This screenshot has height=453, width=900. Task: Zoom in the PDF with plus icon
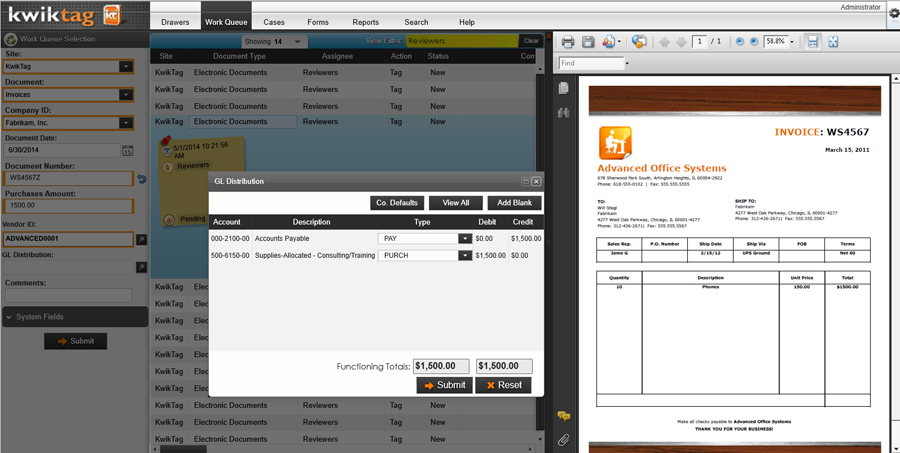click(754, 41)
